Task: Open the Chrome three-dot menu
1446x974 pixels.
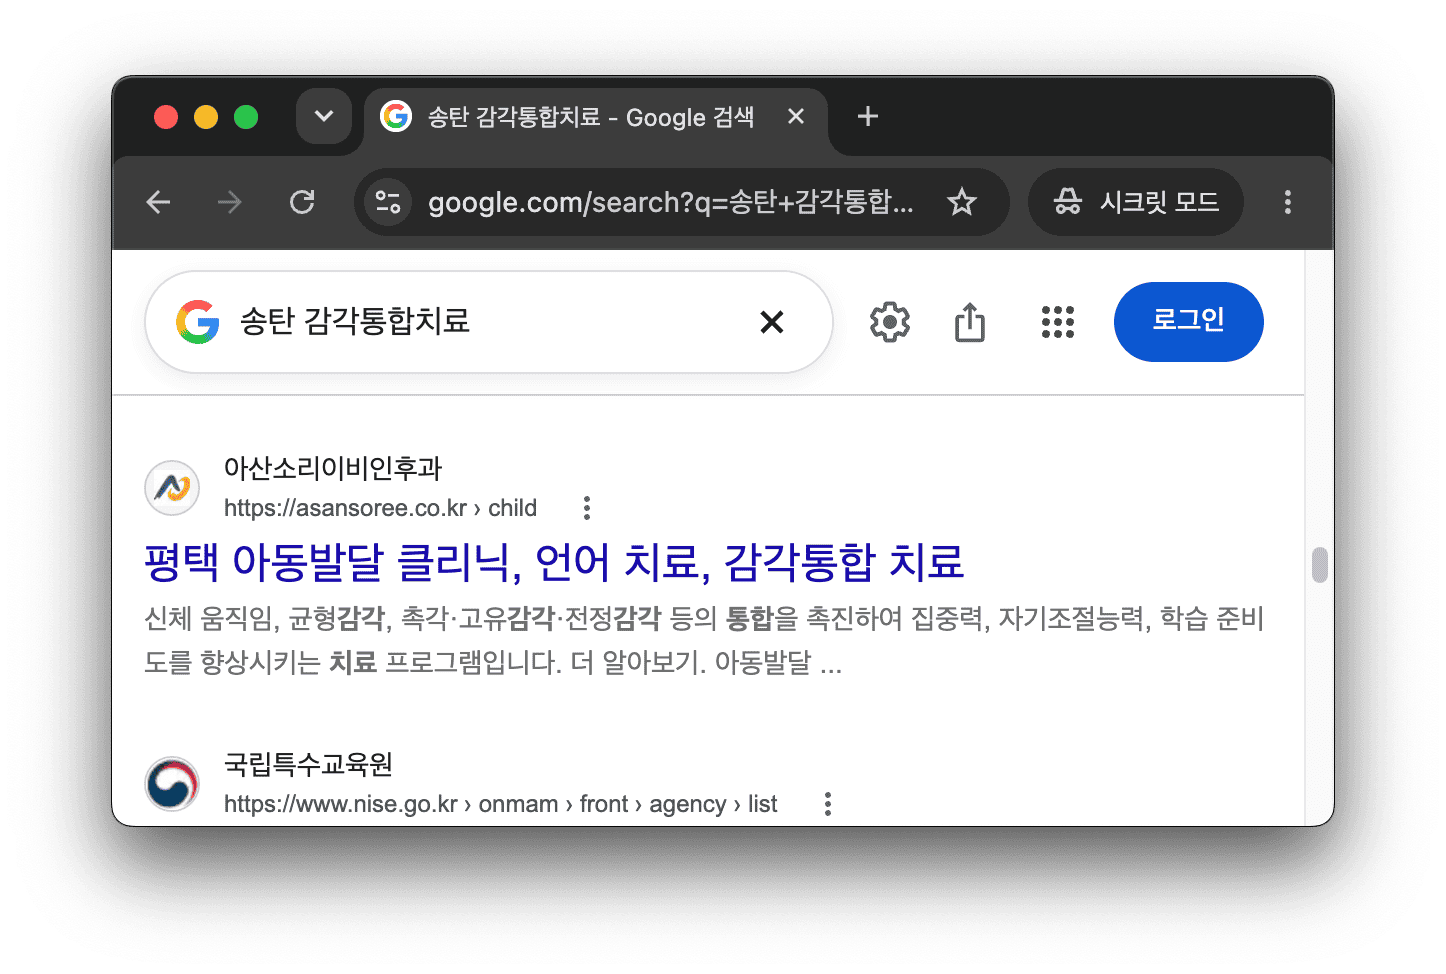Action: click(1288, 202)
